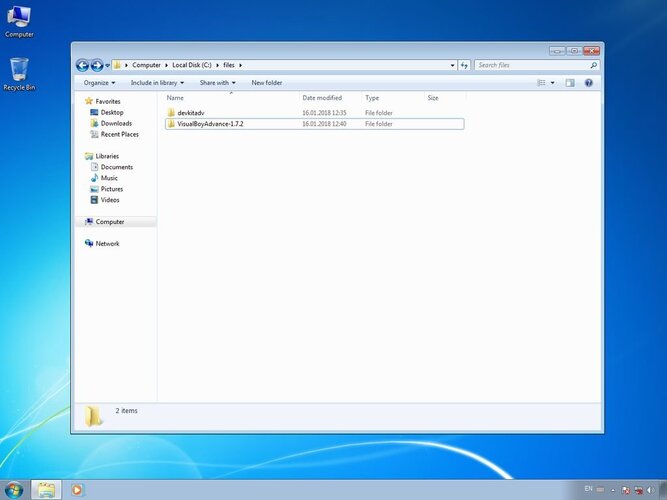Screen dimensions: 667x500
Task: Open Recent Places in navigation pane
Action: point(120,134)
